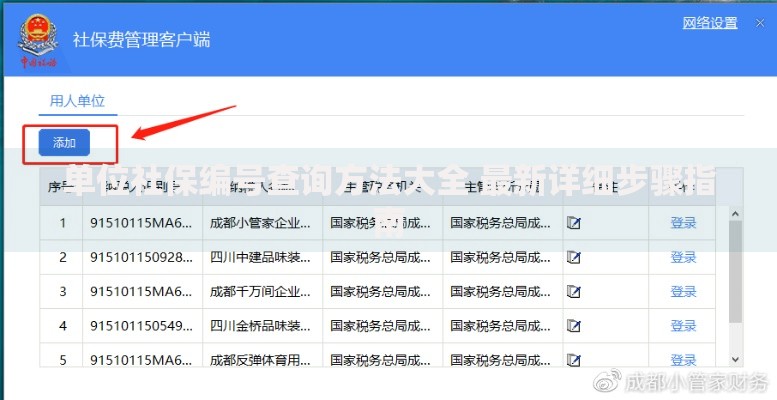Log in to 成都千万间企业 via 登录
The height and width of the screenshot is (400, 777).
click(683, 292)
